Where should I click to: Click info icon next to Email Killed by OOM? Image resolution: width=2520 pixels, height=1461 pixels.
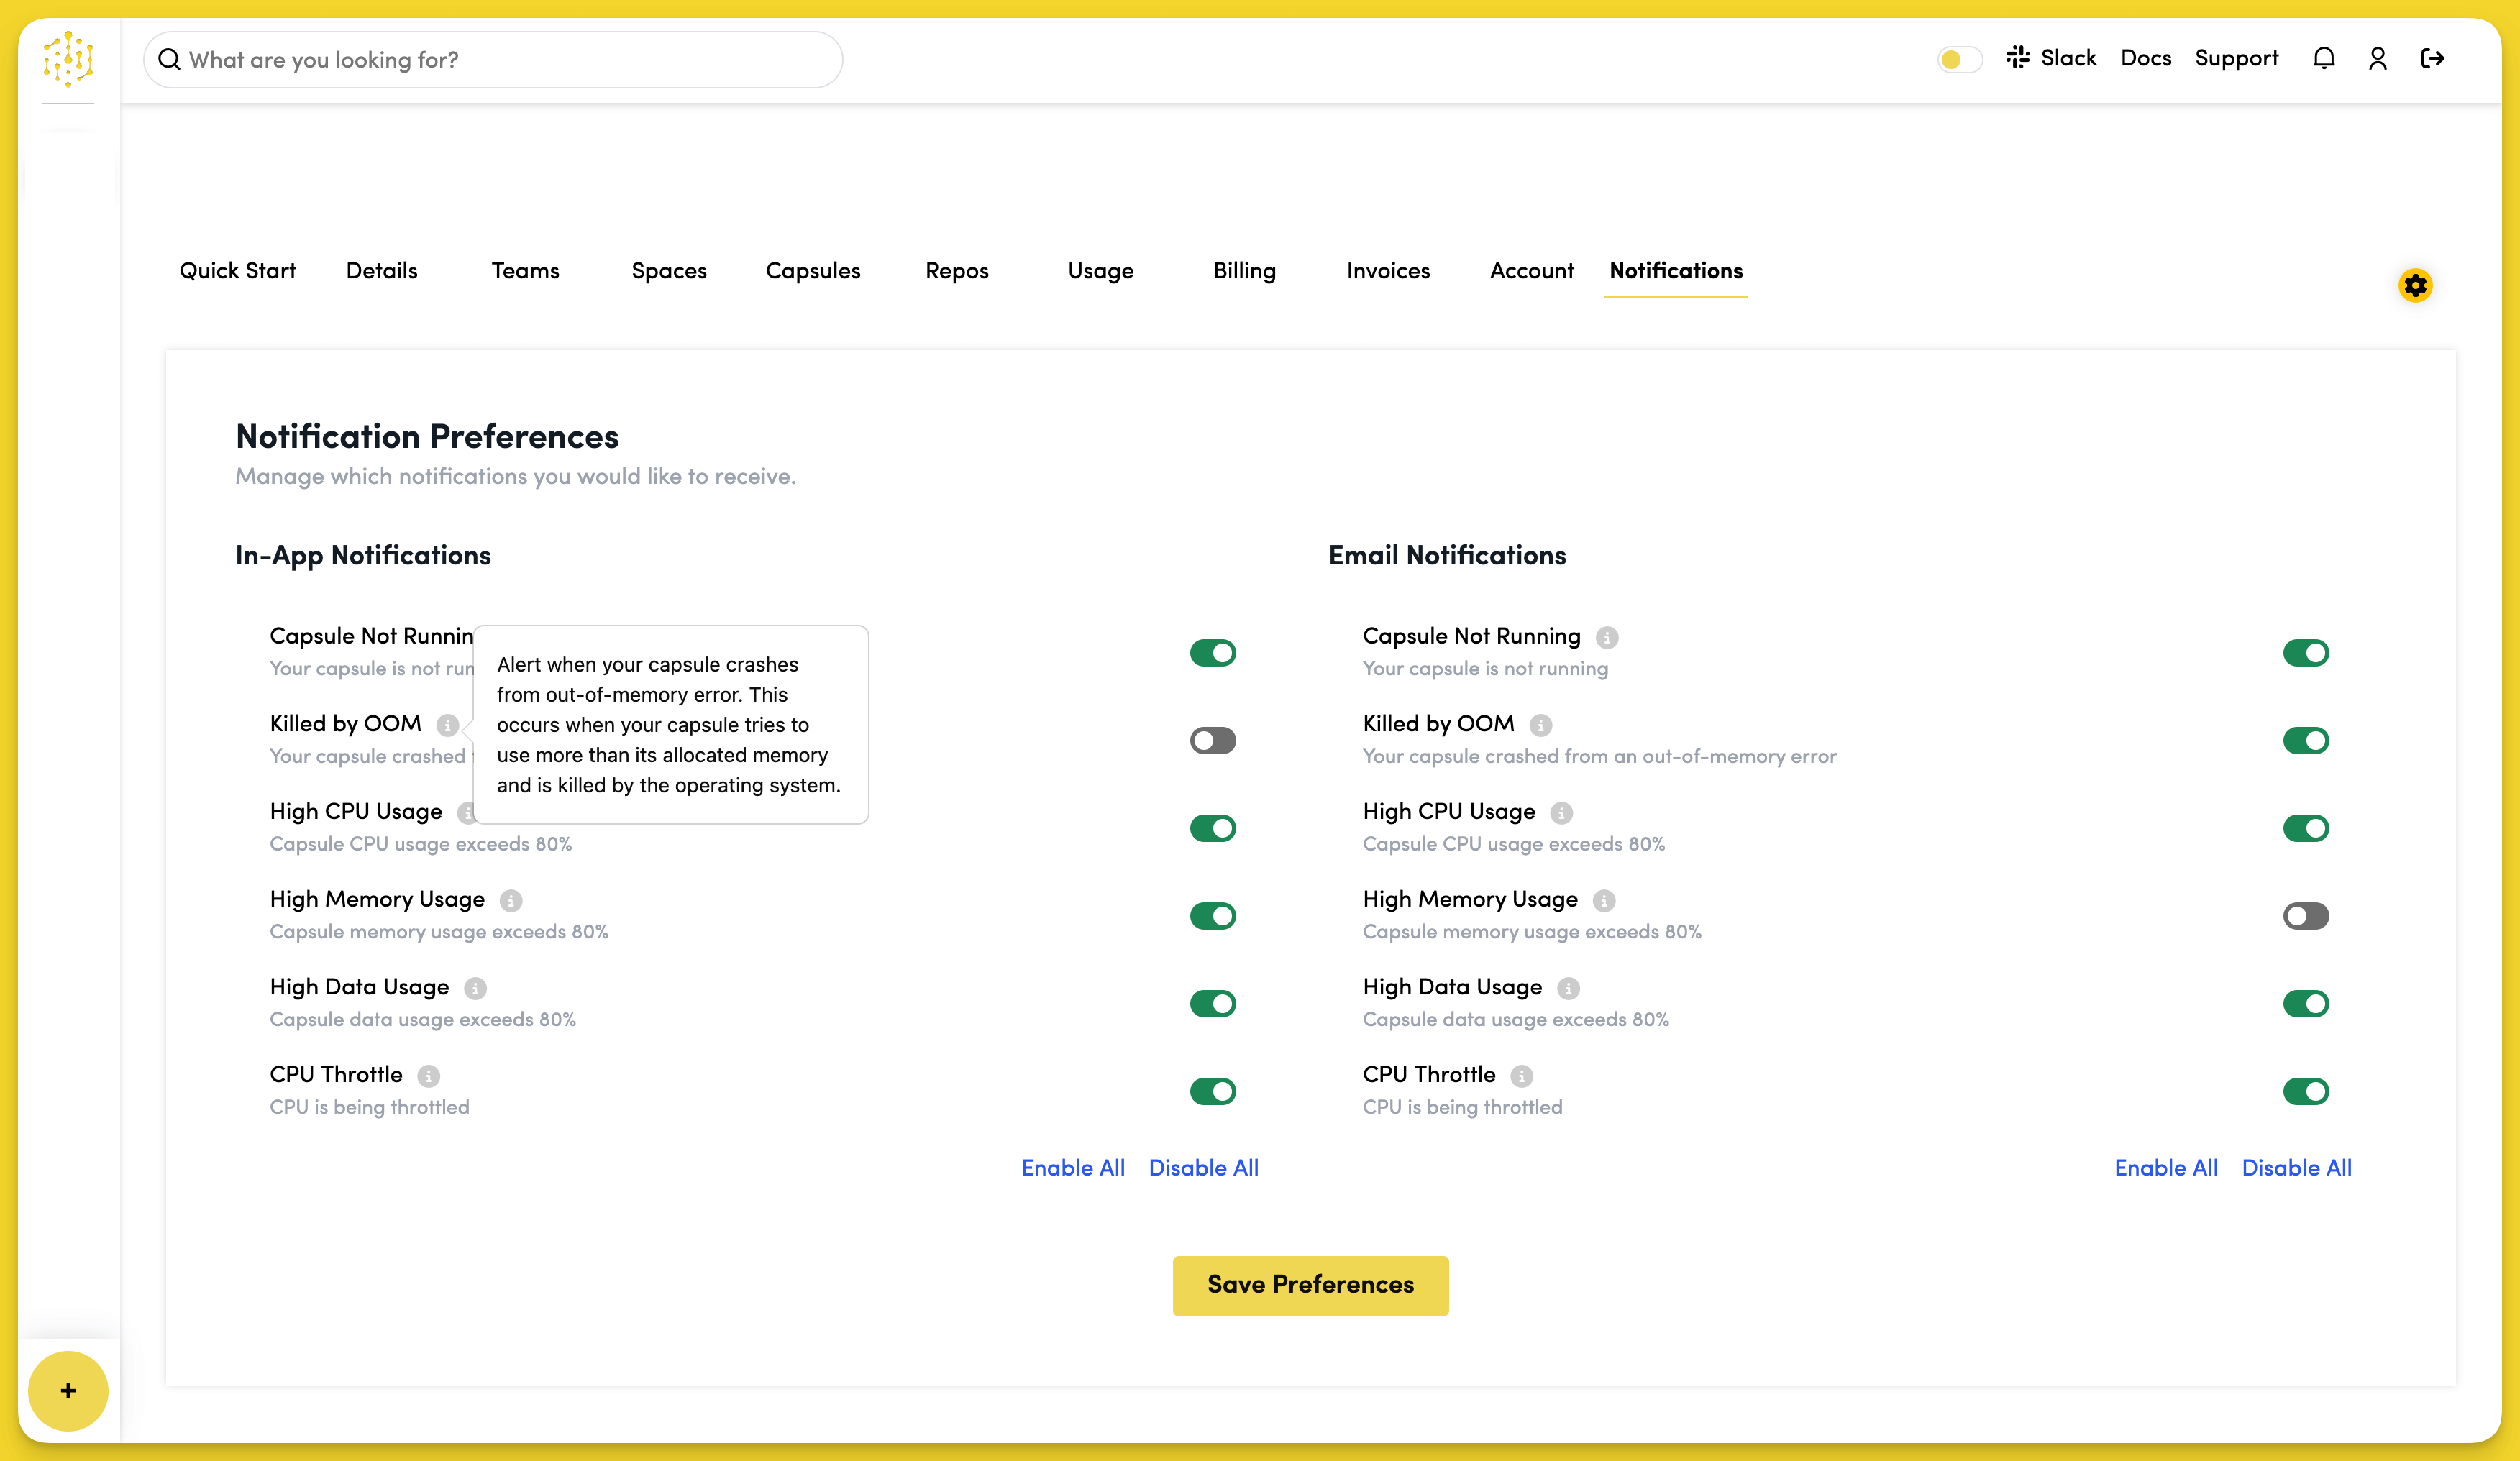1540,725
